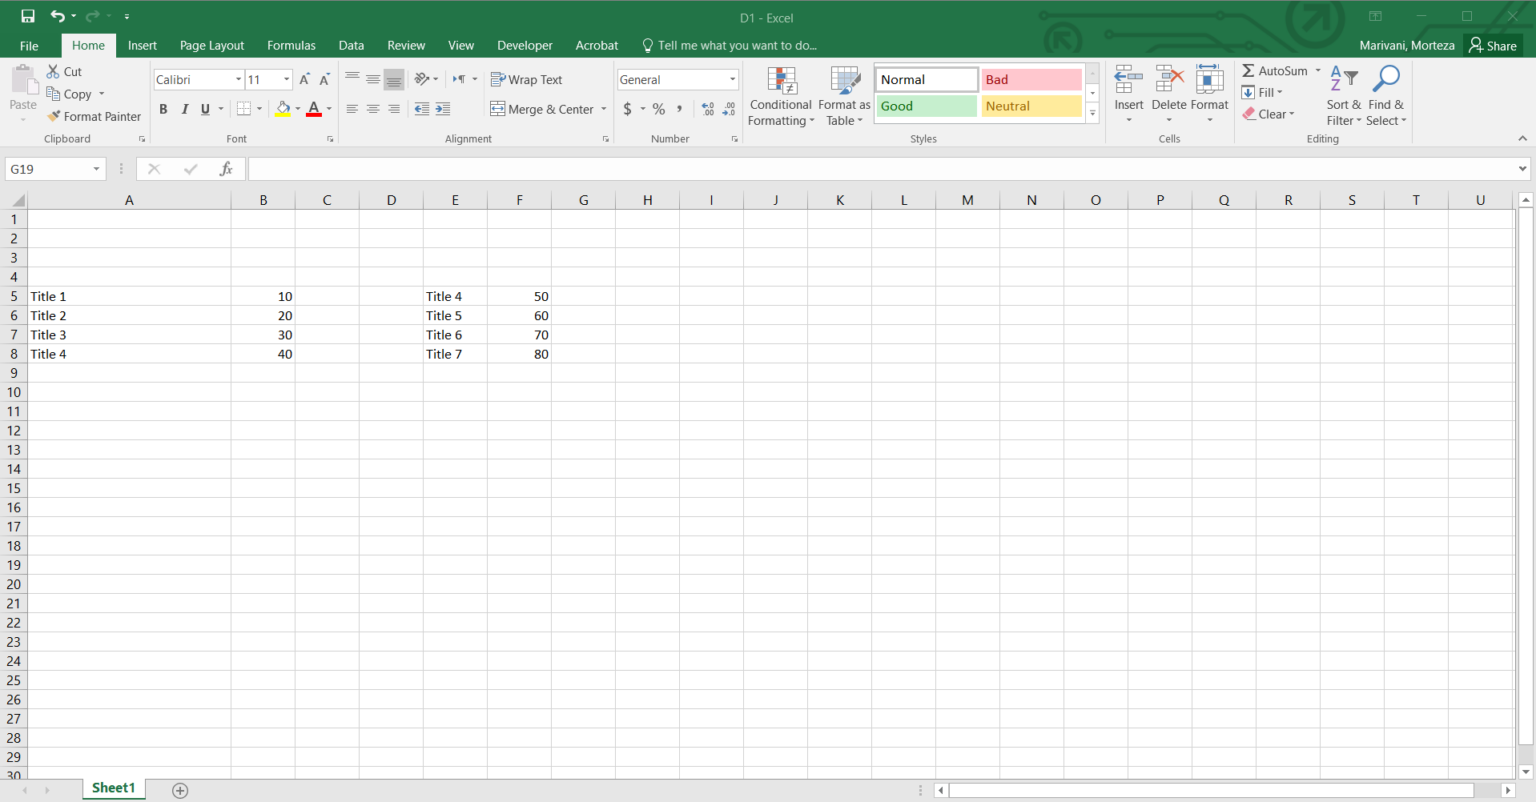The image size is (1536, 802).
Task: Toggle middle vertical alignment
Action: pyautogui.click(x=373, y=79)
